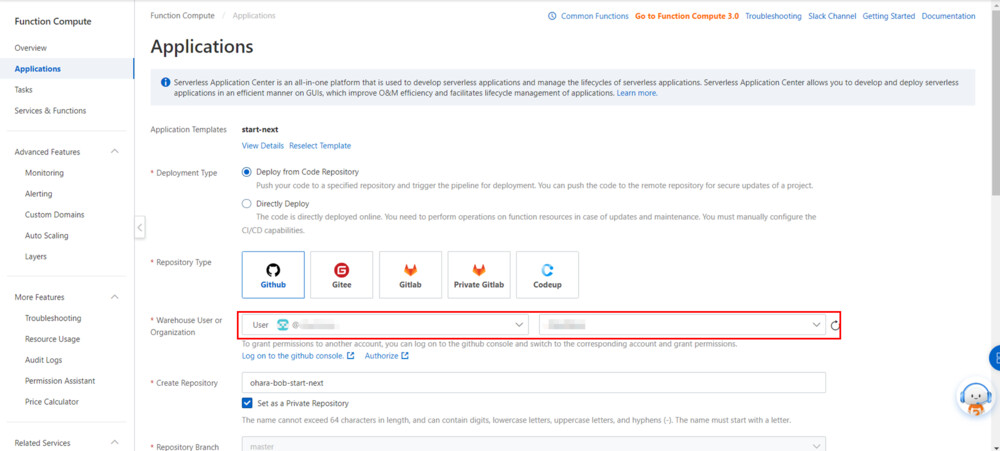
Task: Click Reselect Template link
Action: coord(320,146)
